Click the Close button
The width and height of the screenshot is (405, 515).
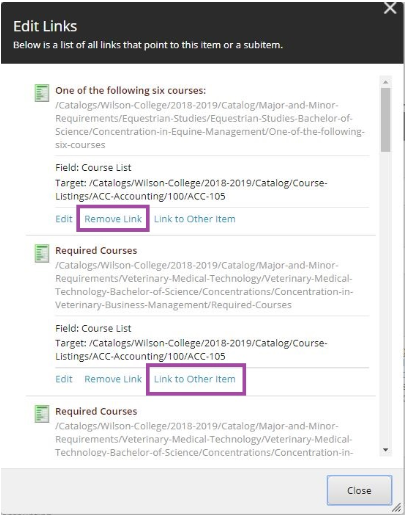(x=359, y=490)
